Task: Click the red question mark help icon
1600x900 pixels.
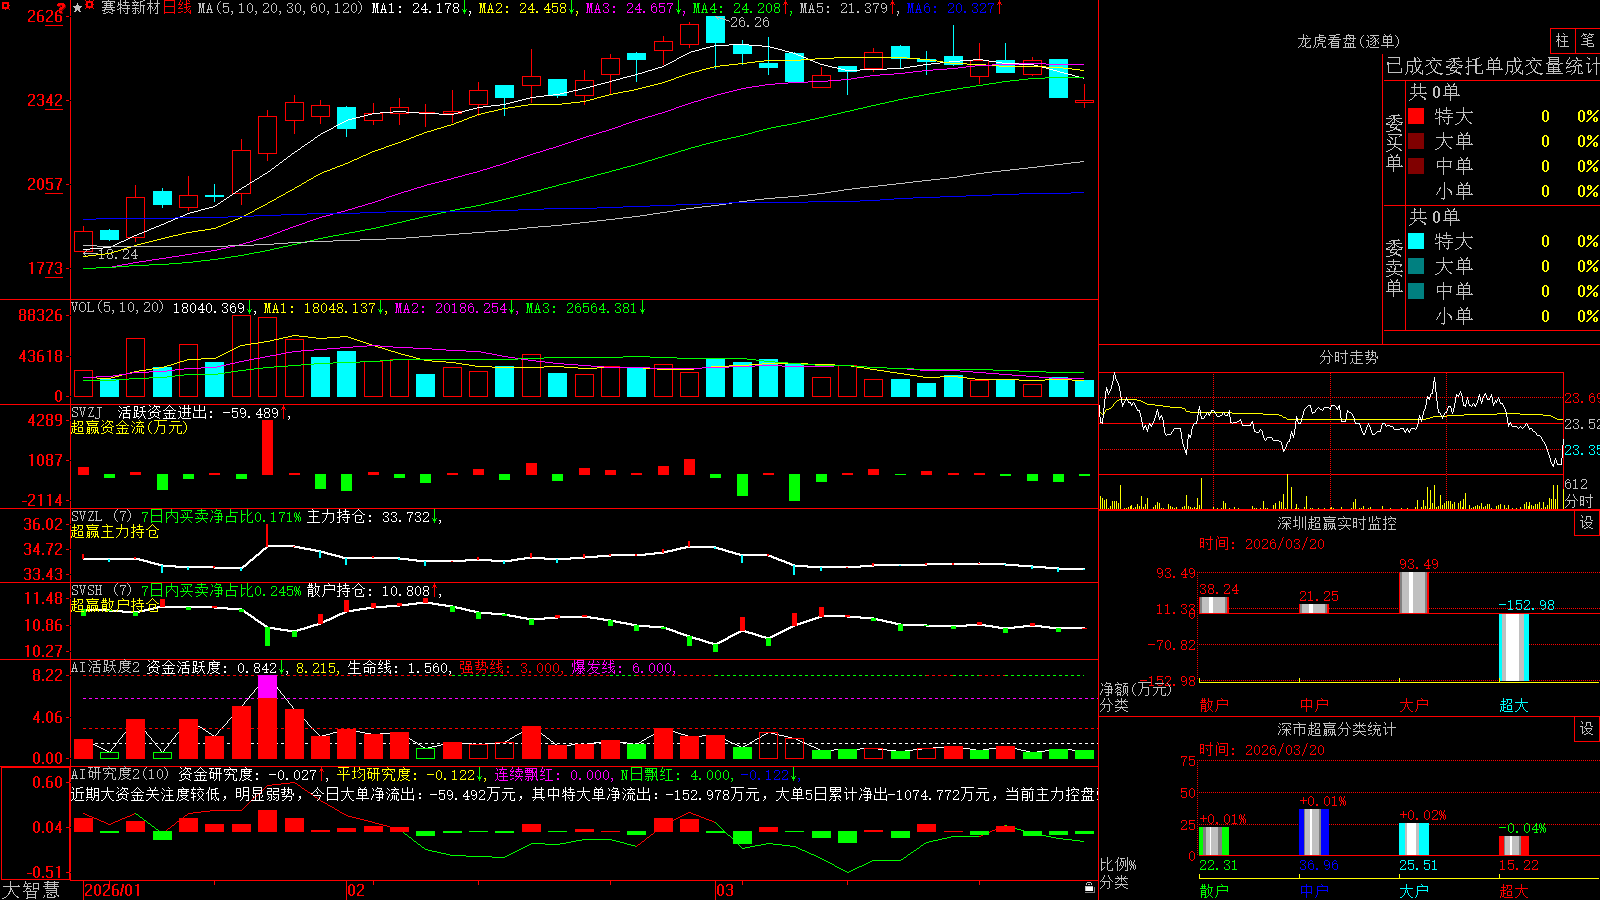Action: [x=62, y=8]
